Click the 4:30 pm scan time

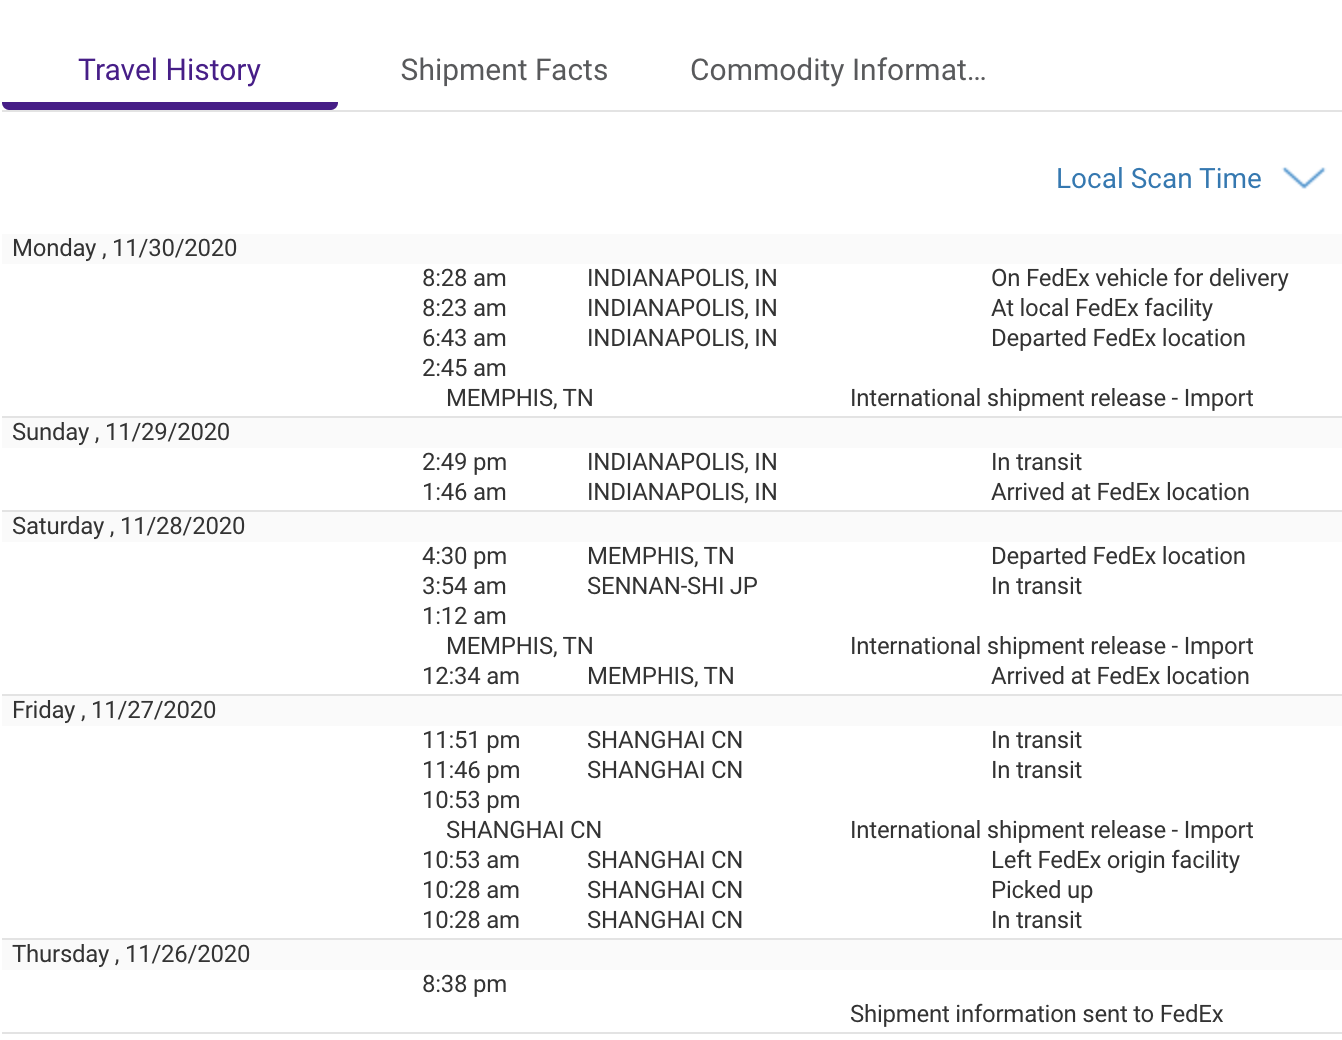coord(464,556)
